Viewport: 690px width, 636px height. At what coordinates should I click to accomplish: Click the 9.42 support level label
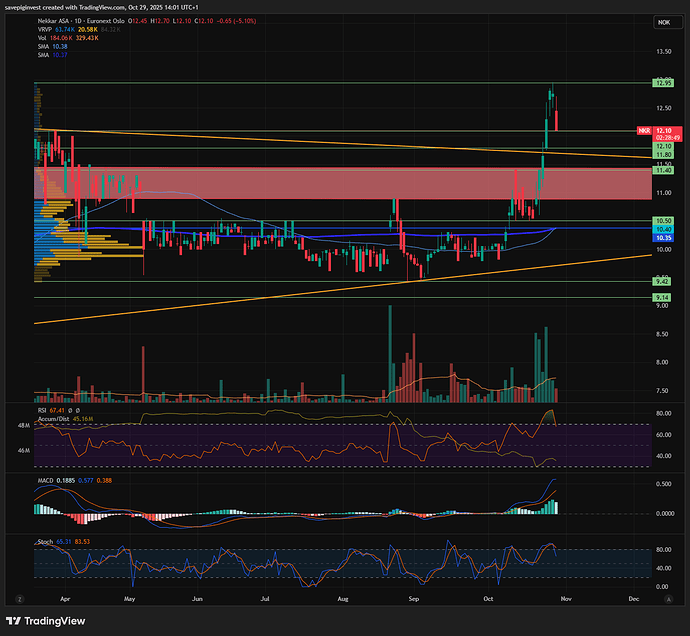point(662,282)
